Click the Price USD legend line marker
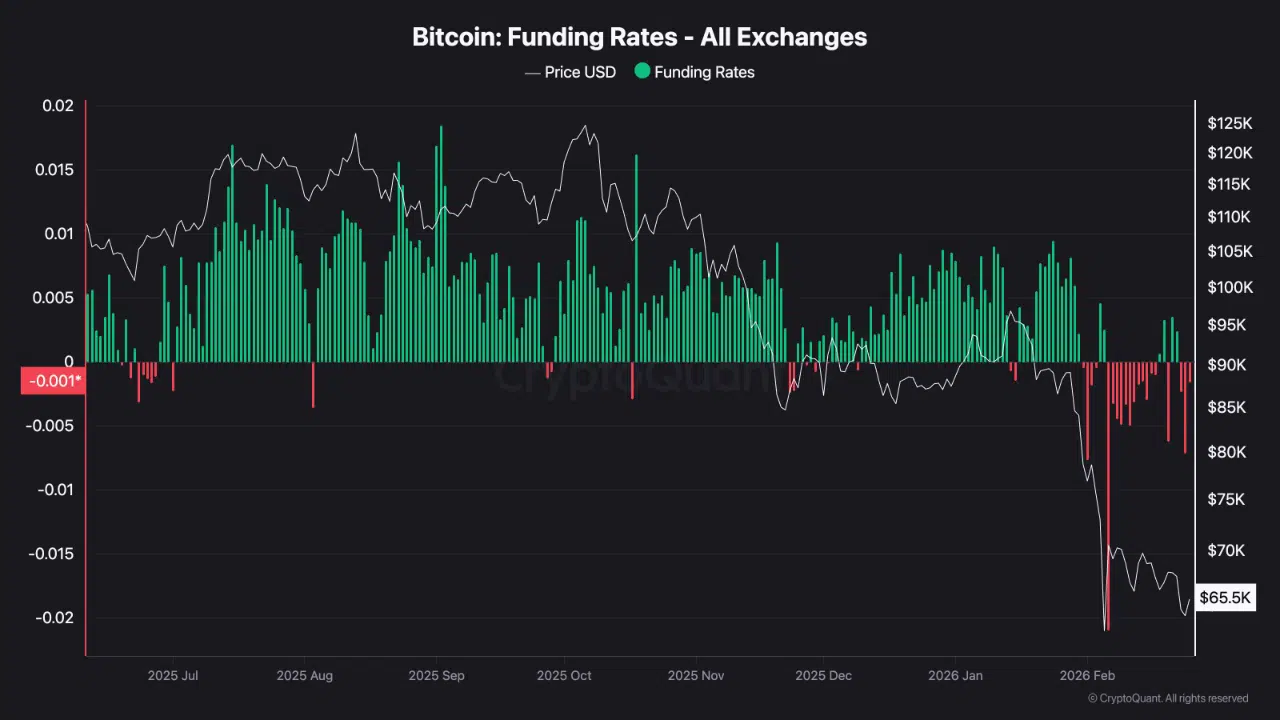 click(x=532, y=72)
